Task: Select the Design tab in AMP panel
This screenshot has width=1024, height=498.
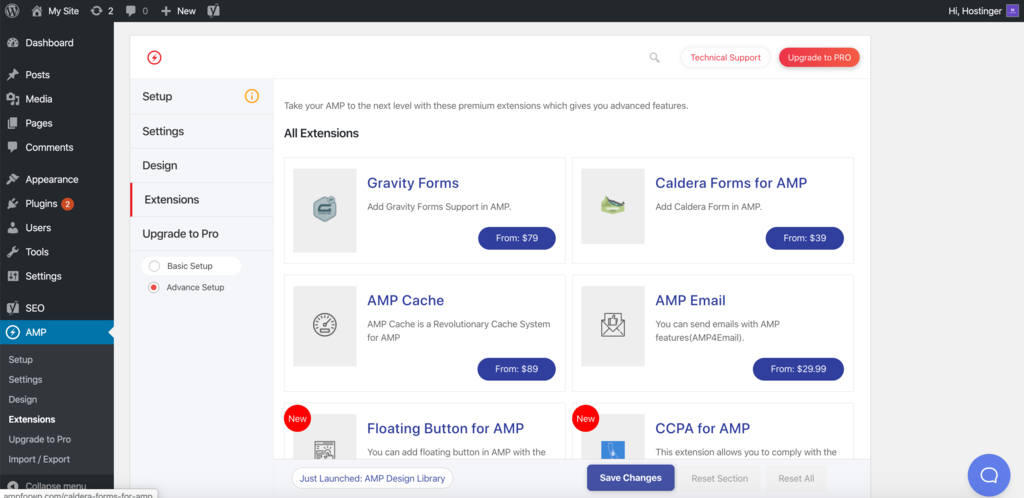Action: pos(202,166)
